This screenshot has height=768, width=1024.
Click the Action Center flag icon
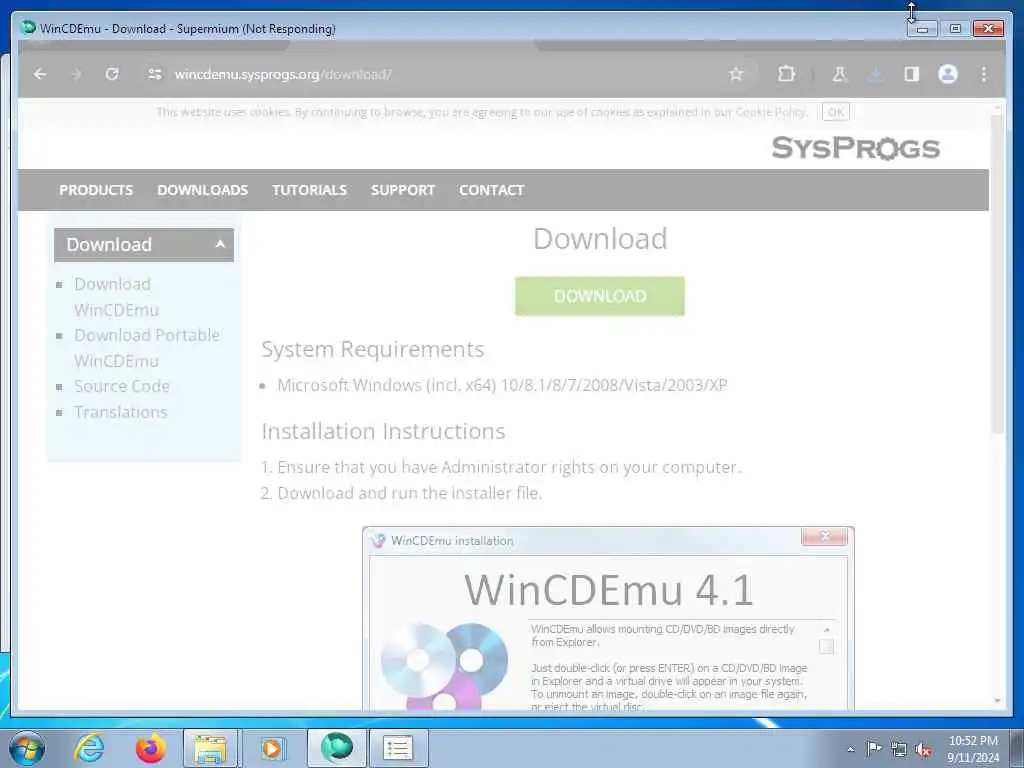pos(874,748)
